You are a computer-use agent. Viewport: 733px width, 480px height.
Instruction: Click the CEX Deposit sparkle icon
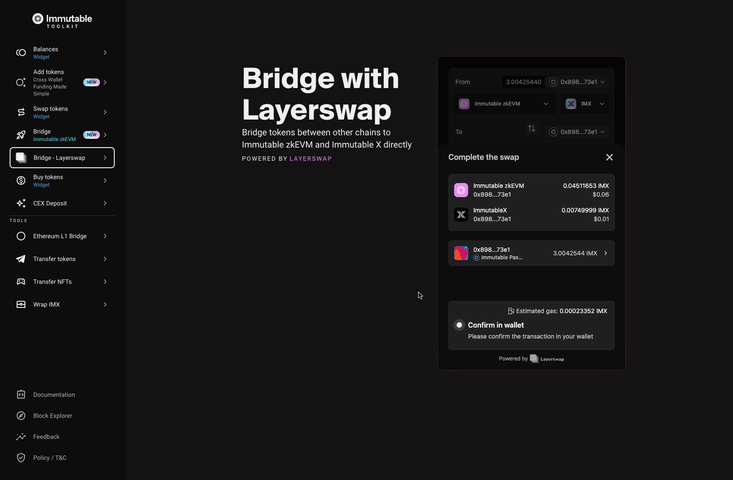click(x=21, y=203)
